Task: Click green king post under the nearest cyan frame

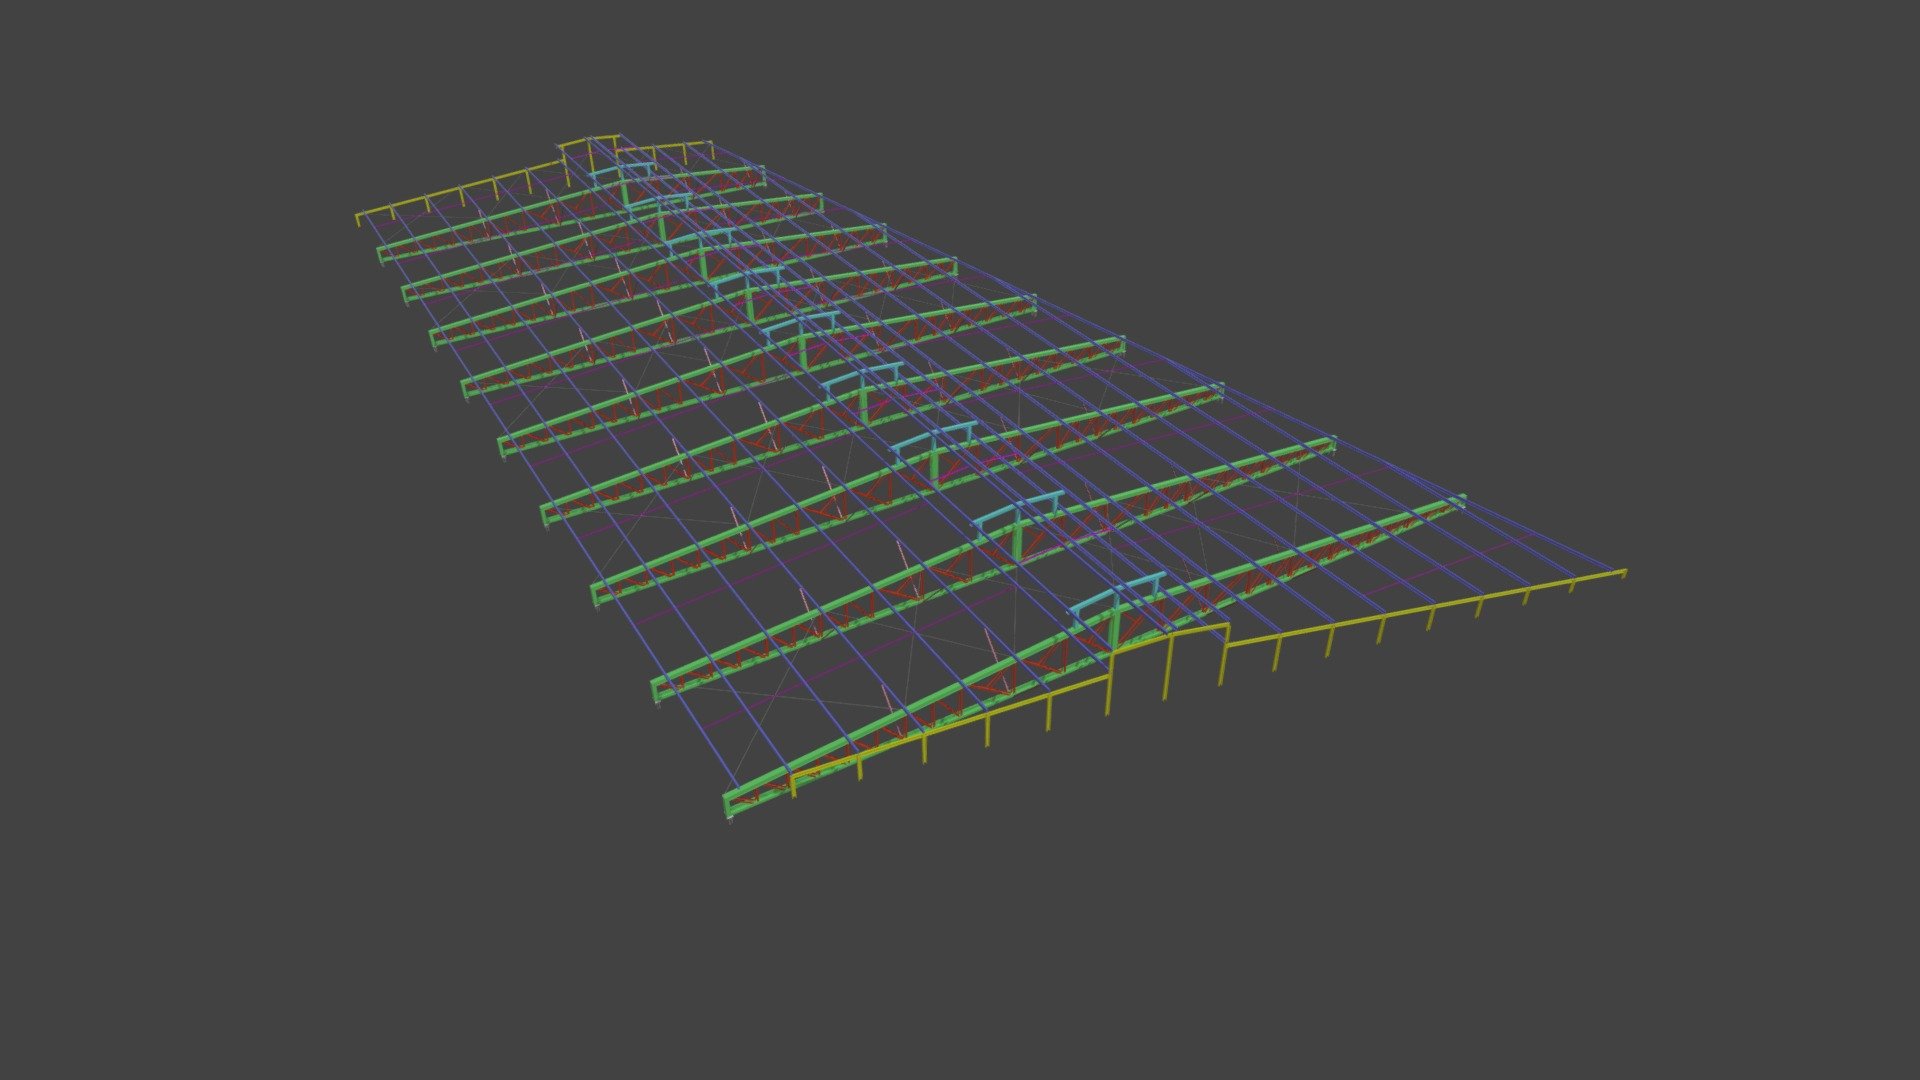Action: click(1116, 630)
